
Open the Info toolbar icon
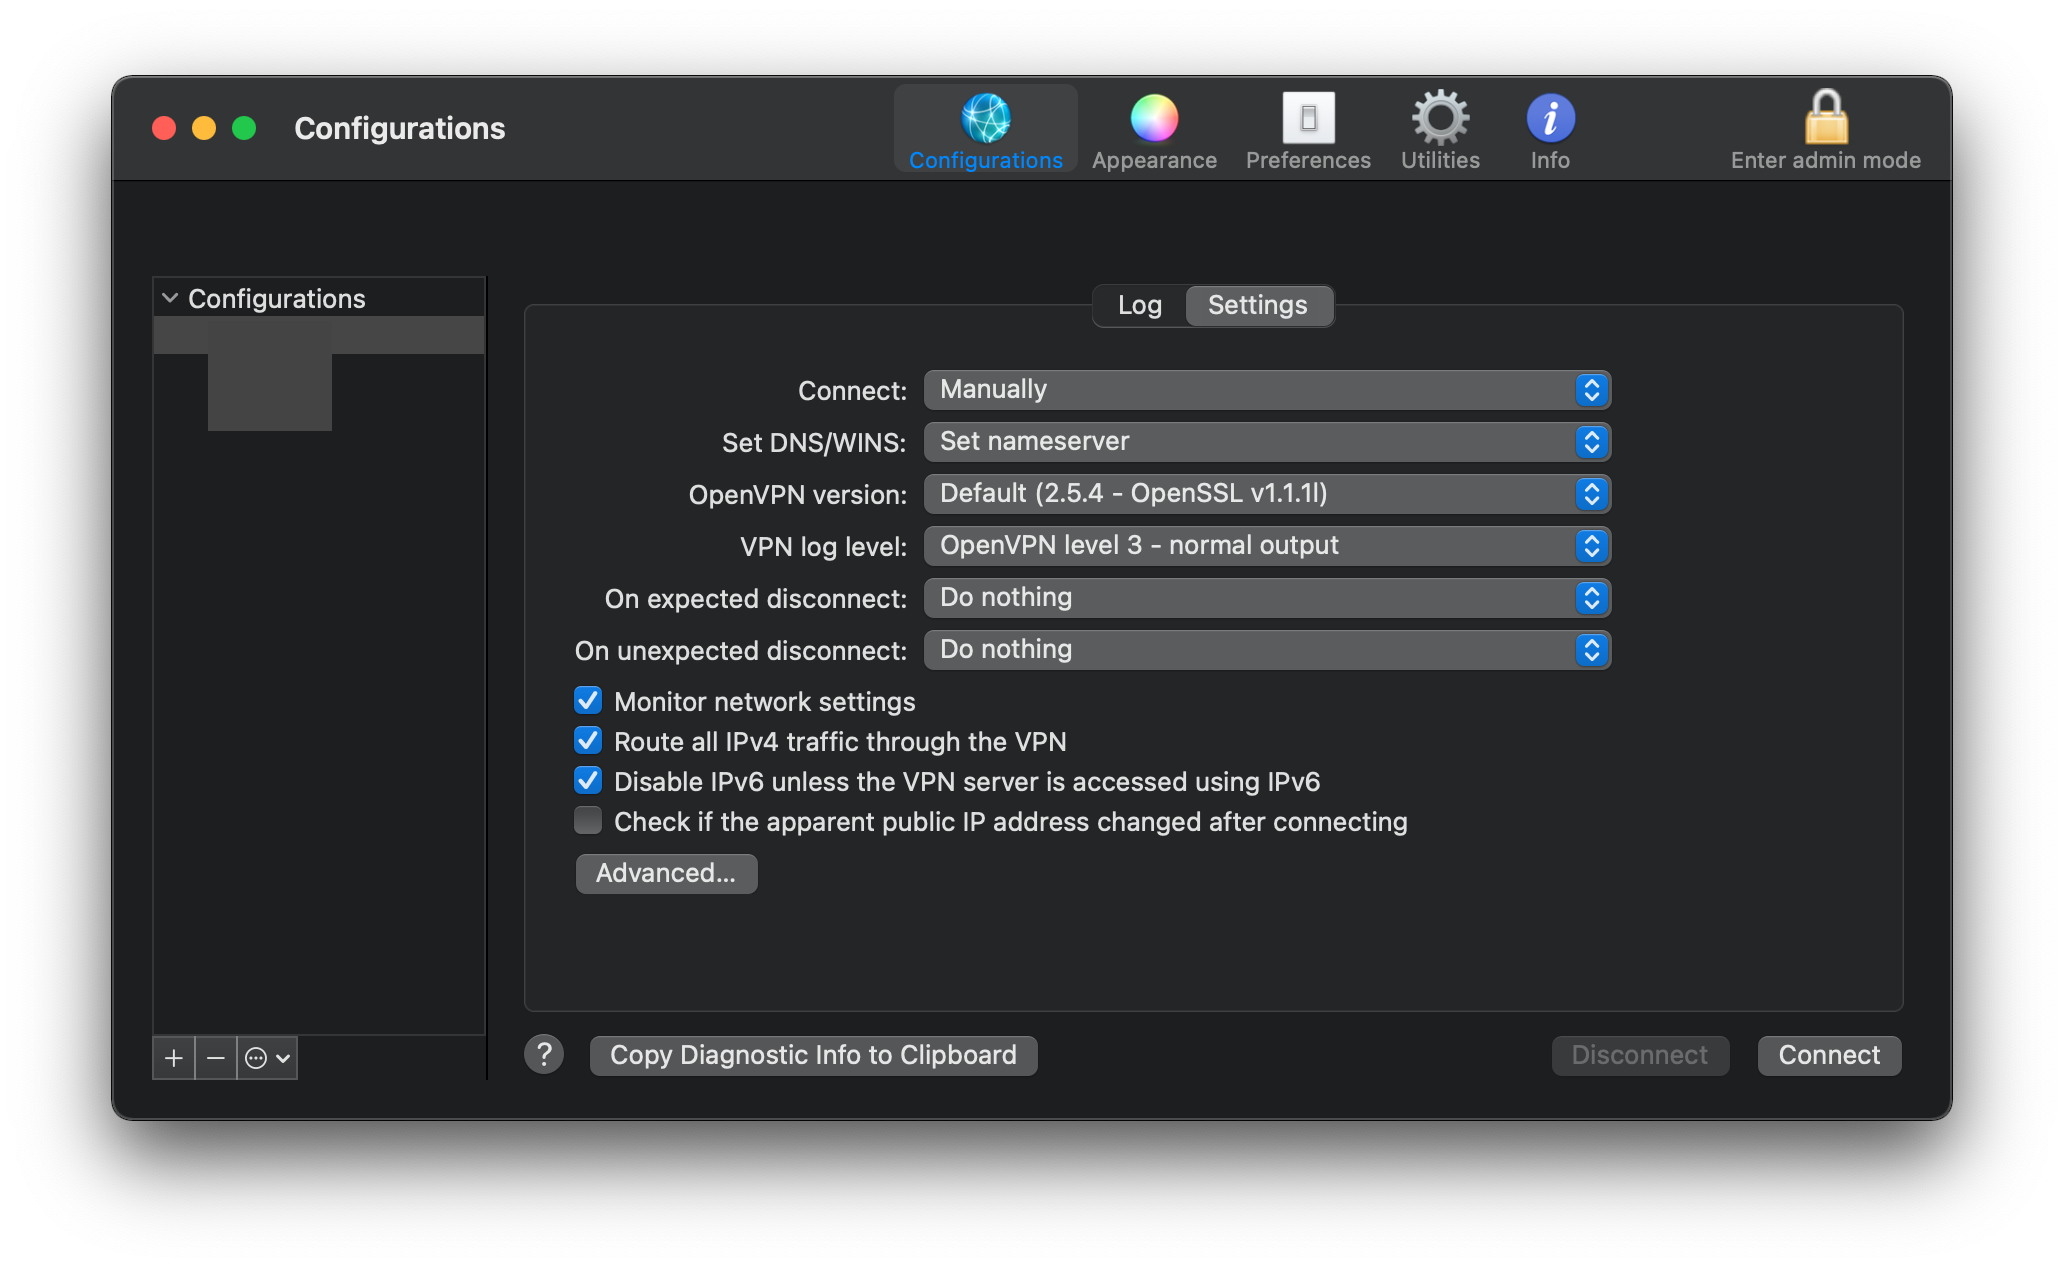(1550, 119)
